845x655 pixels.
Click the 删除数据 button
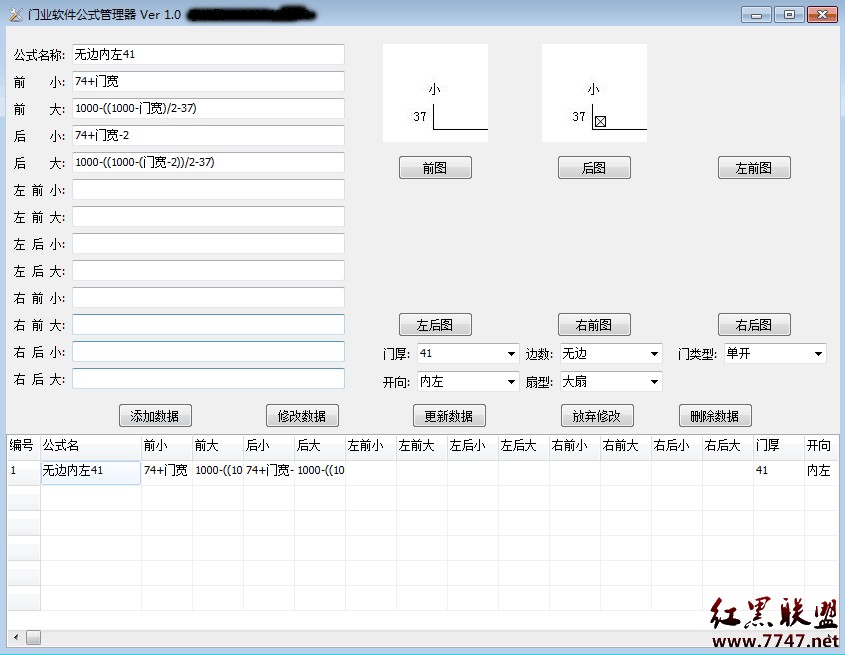coord(715,416)
